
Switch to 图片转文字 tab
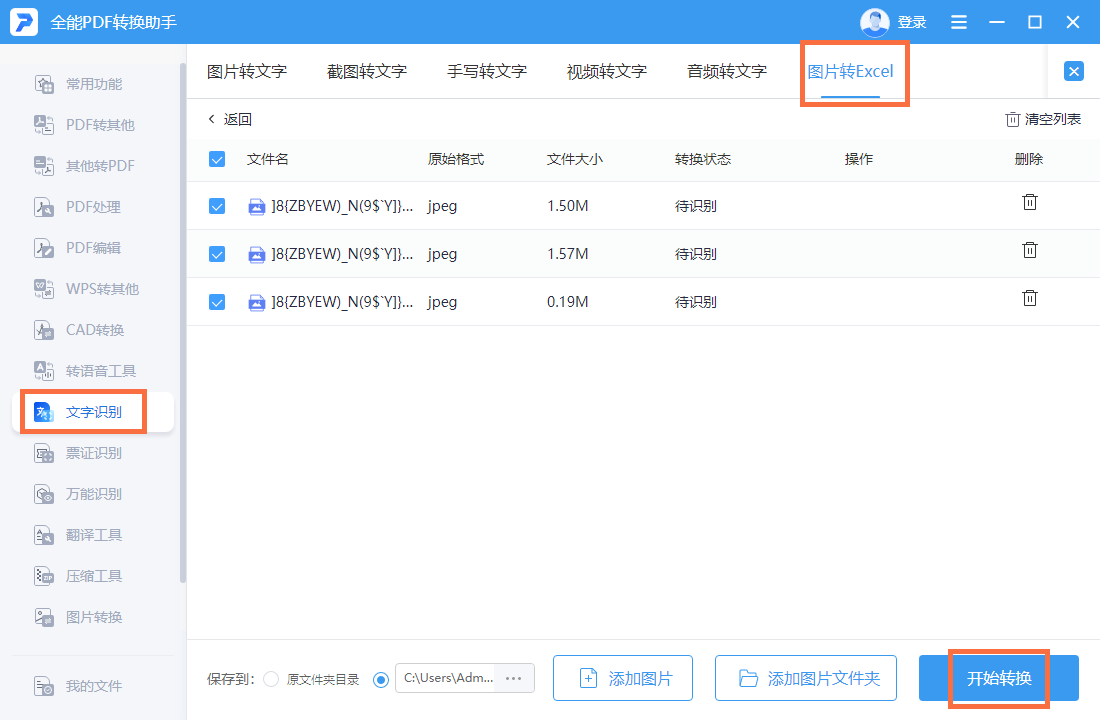247,71
